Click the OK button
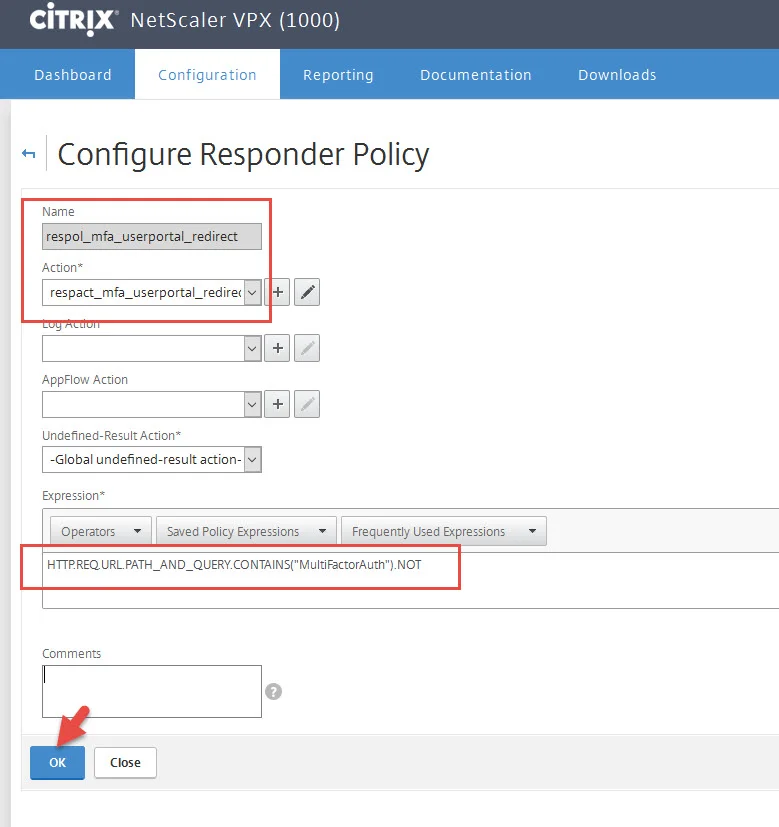Screen dimensions: 779x827 [57, 762]
